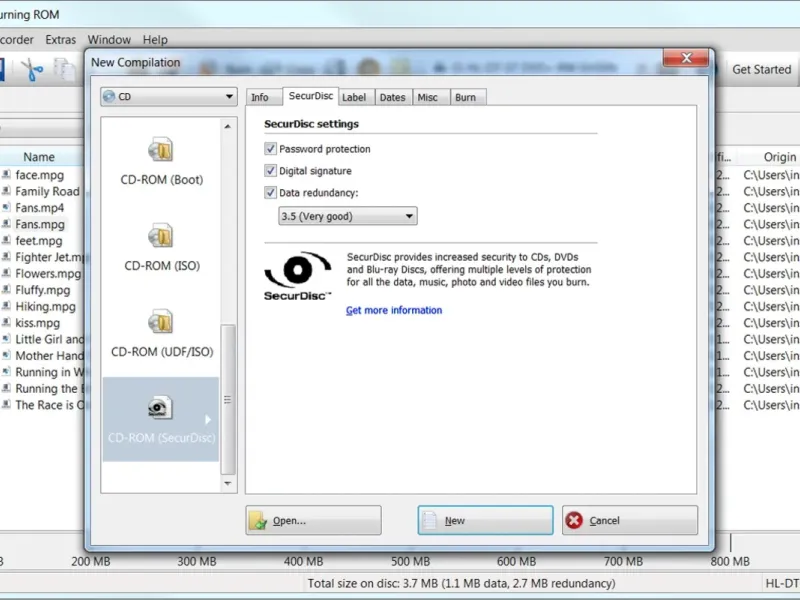Click the file icon next to Flowers.mpg
The image size is (800, 600).
[6, 273]
